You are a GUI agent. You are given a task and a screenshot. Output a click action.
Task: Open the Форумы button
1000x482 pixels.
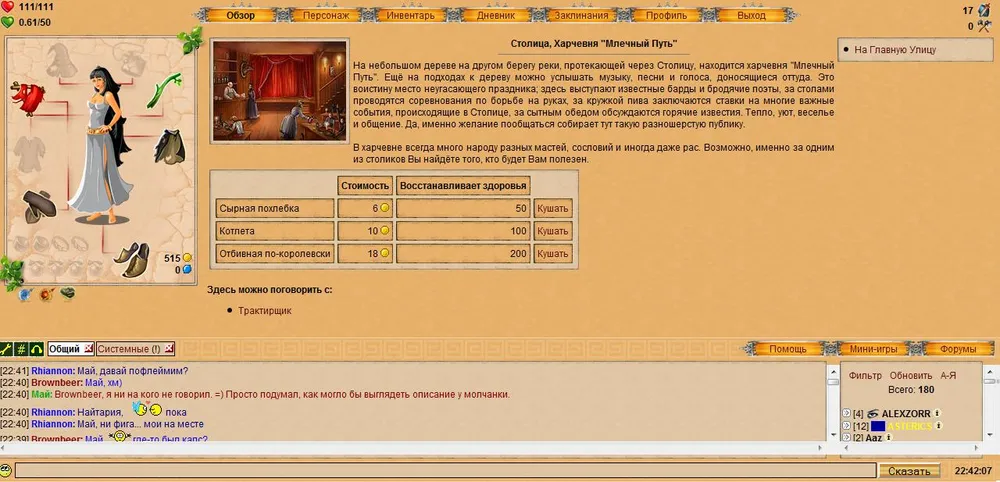pos(958,349)
